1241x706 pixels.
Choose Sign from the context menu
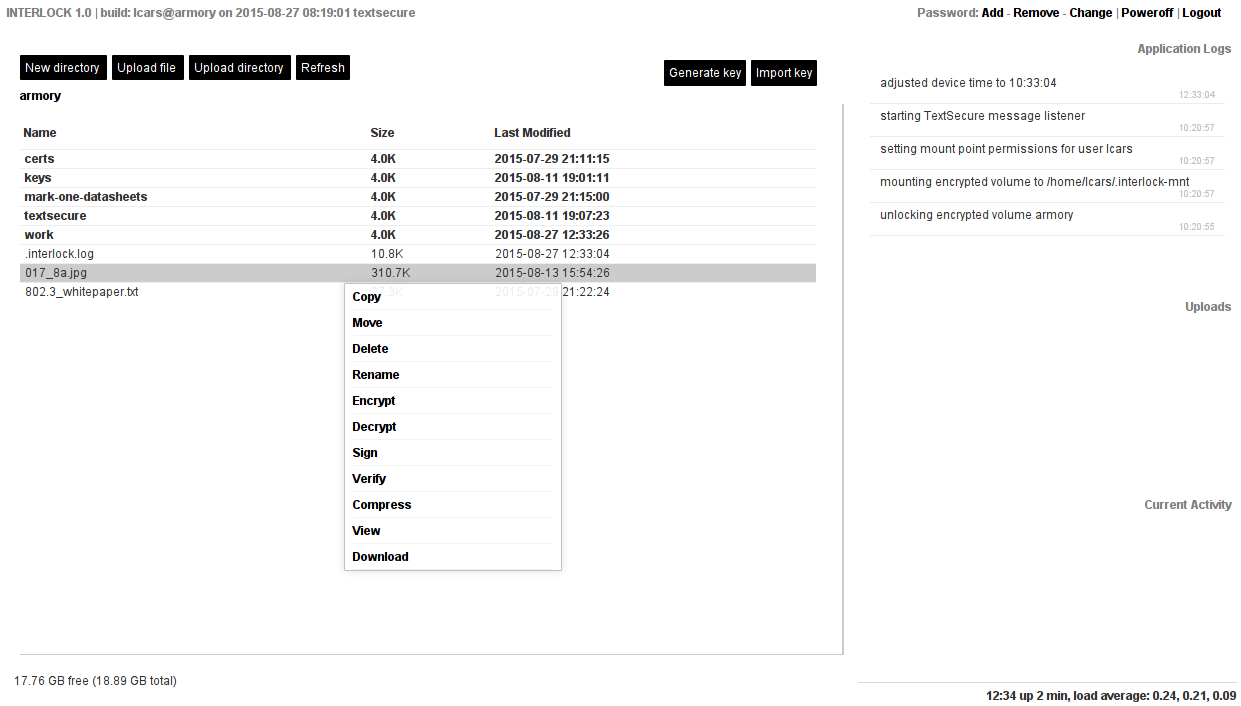364,452
